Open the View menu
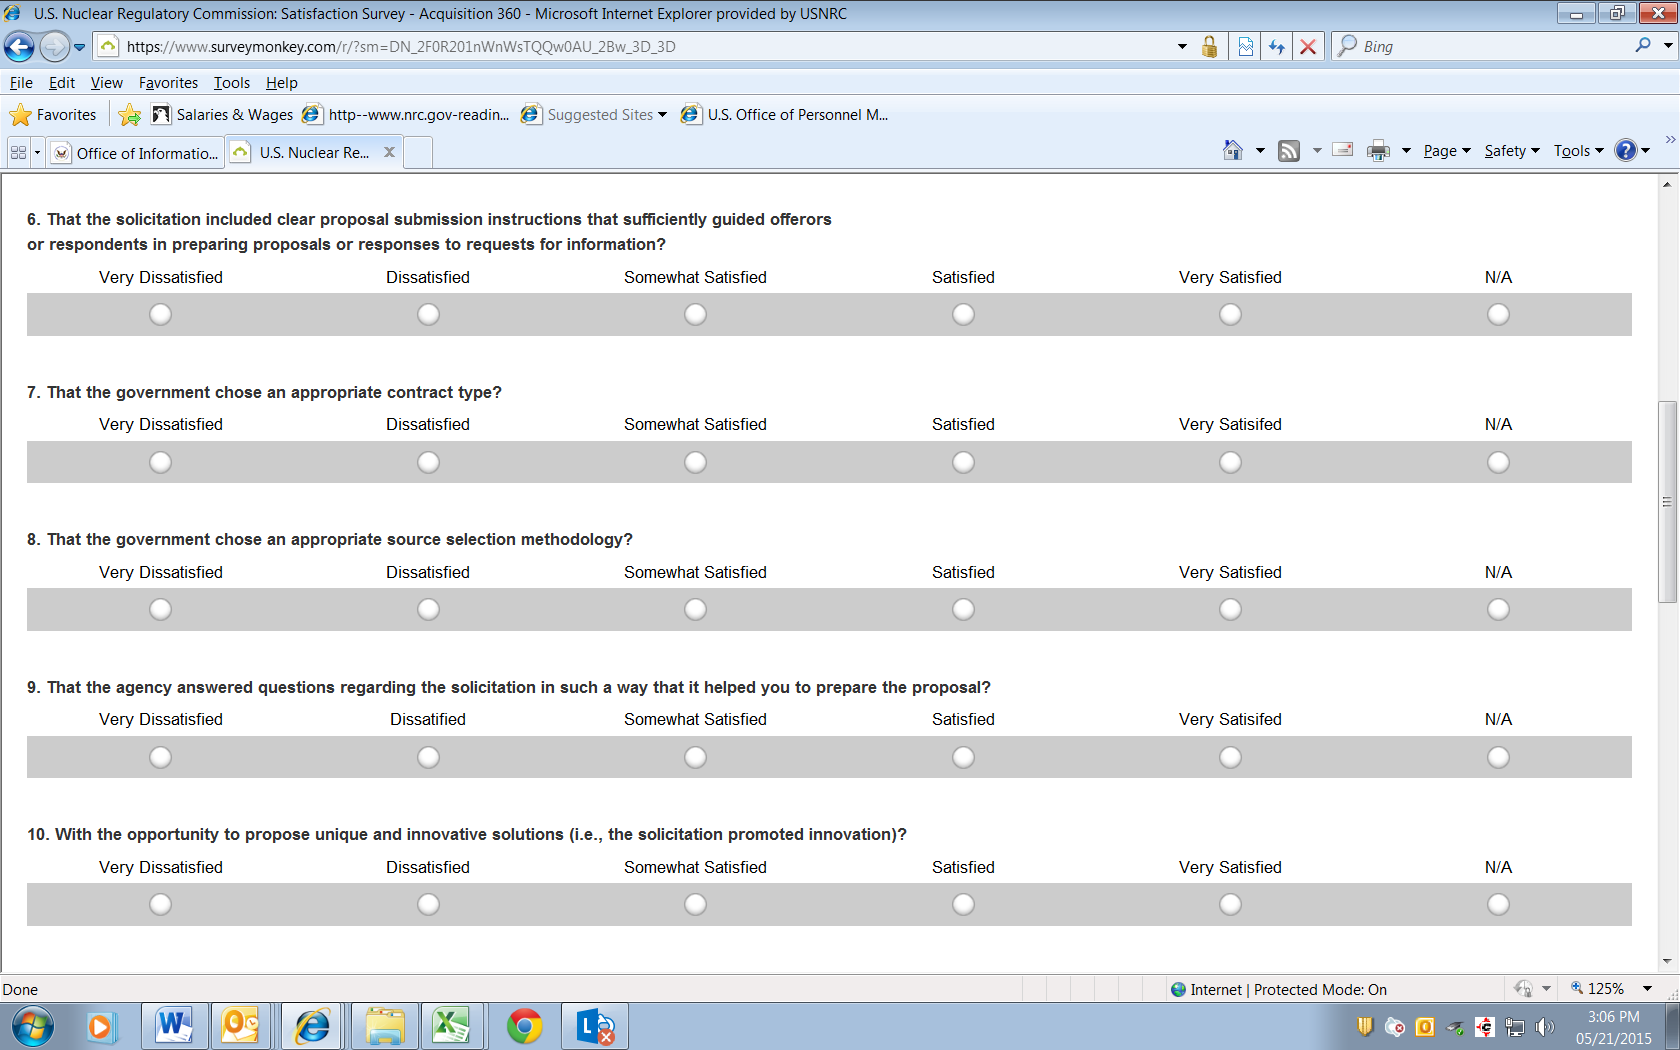 coord(107,83)
